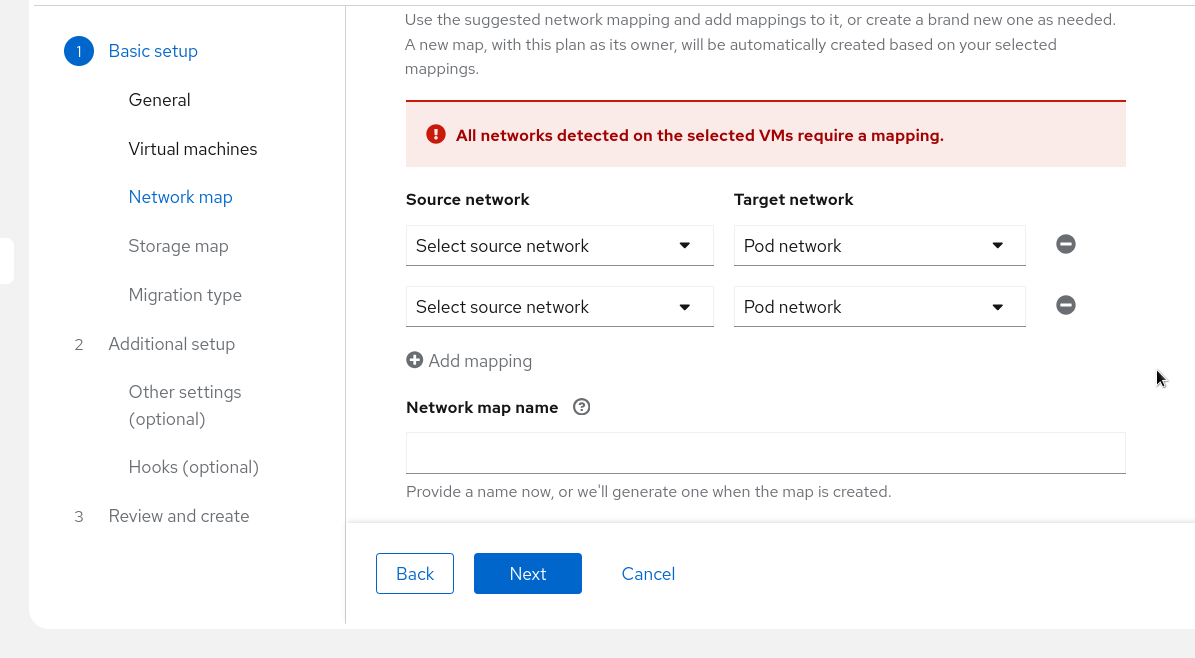Click the Back button
Image resolution: width=1195 pixels, height=658 pixels.
pos(415,574)
